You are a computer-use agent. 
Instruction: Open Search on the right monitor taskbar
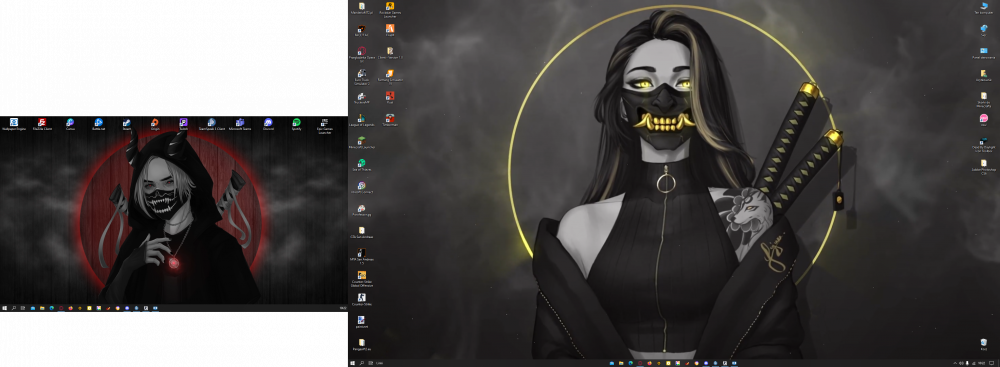(x=362, y=363)
